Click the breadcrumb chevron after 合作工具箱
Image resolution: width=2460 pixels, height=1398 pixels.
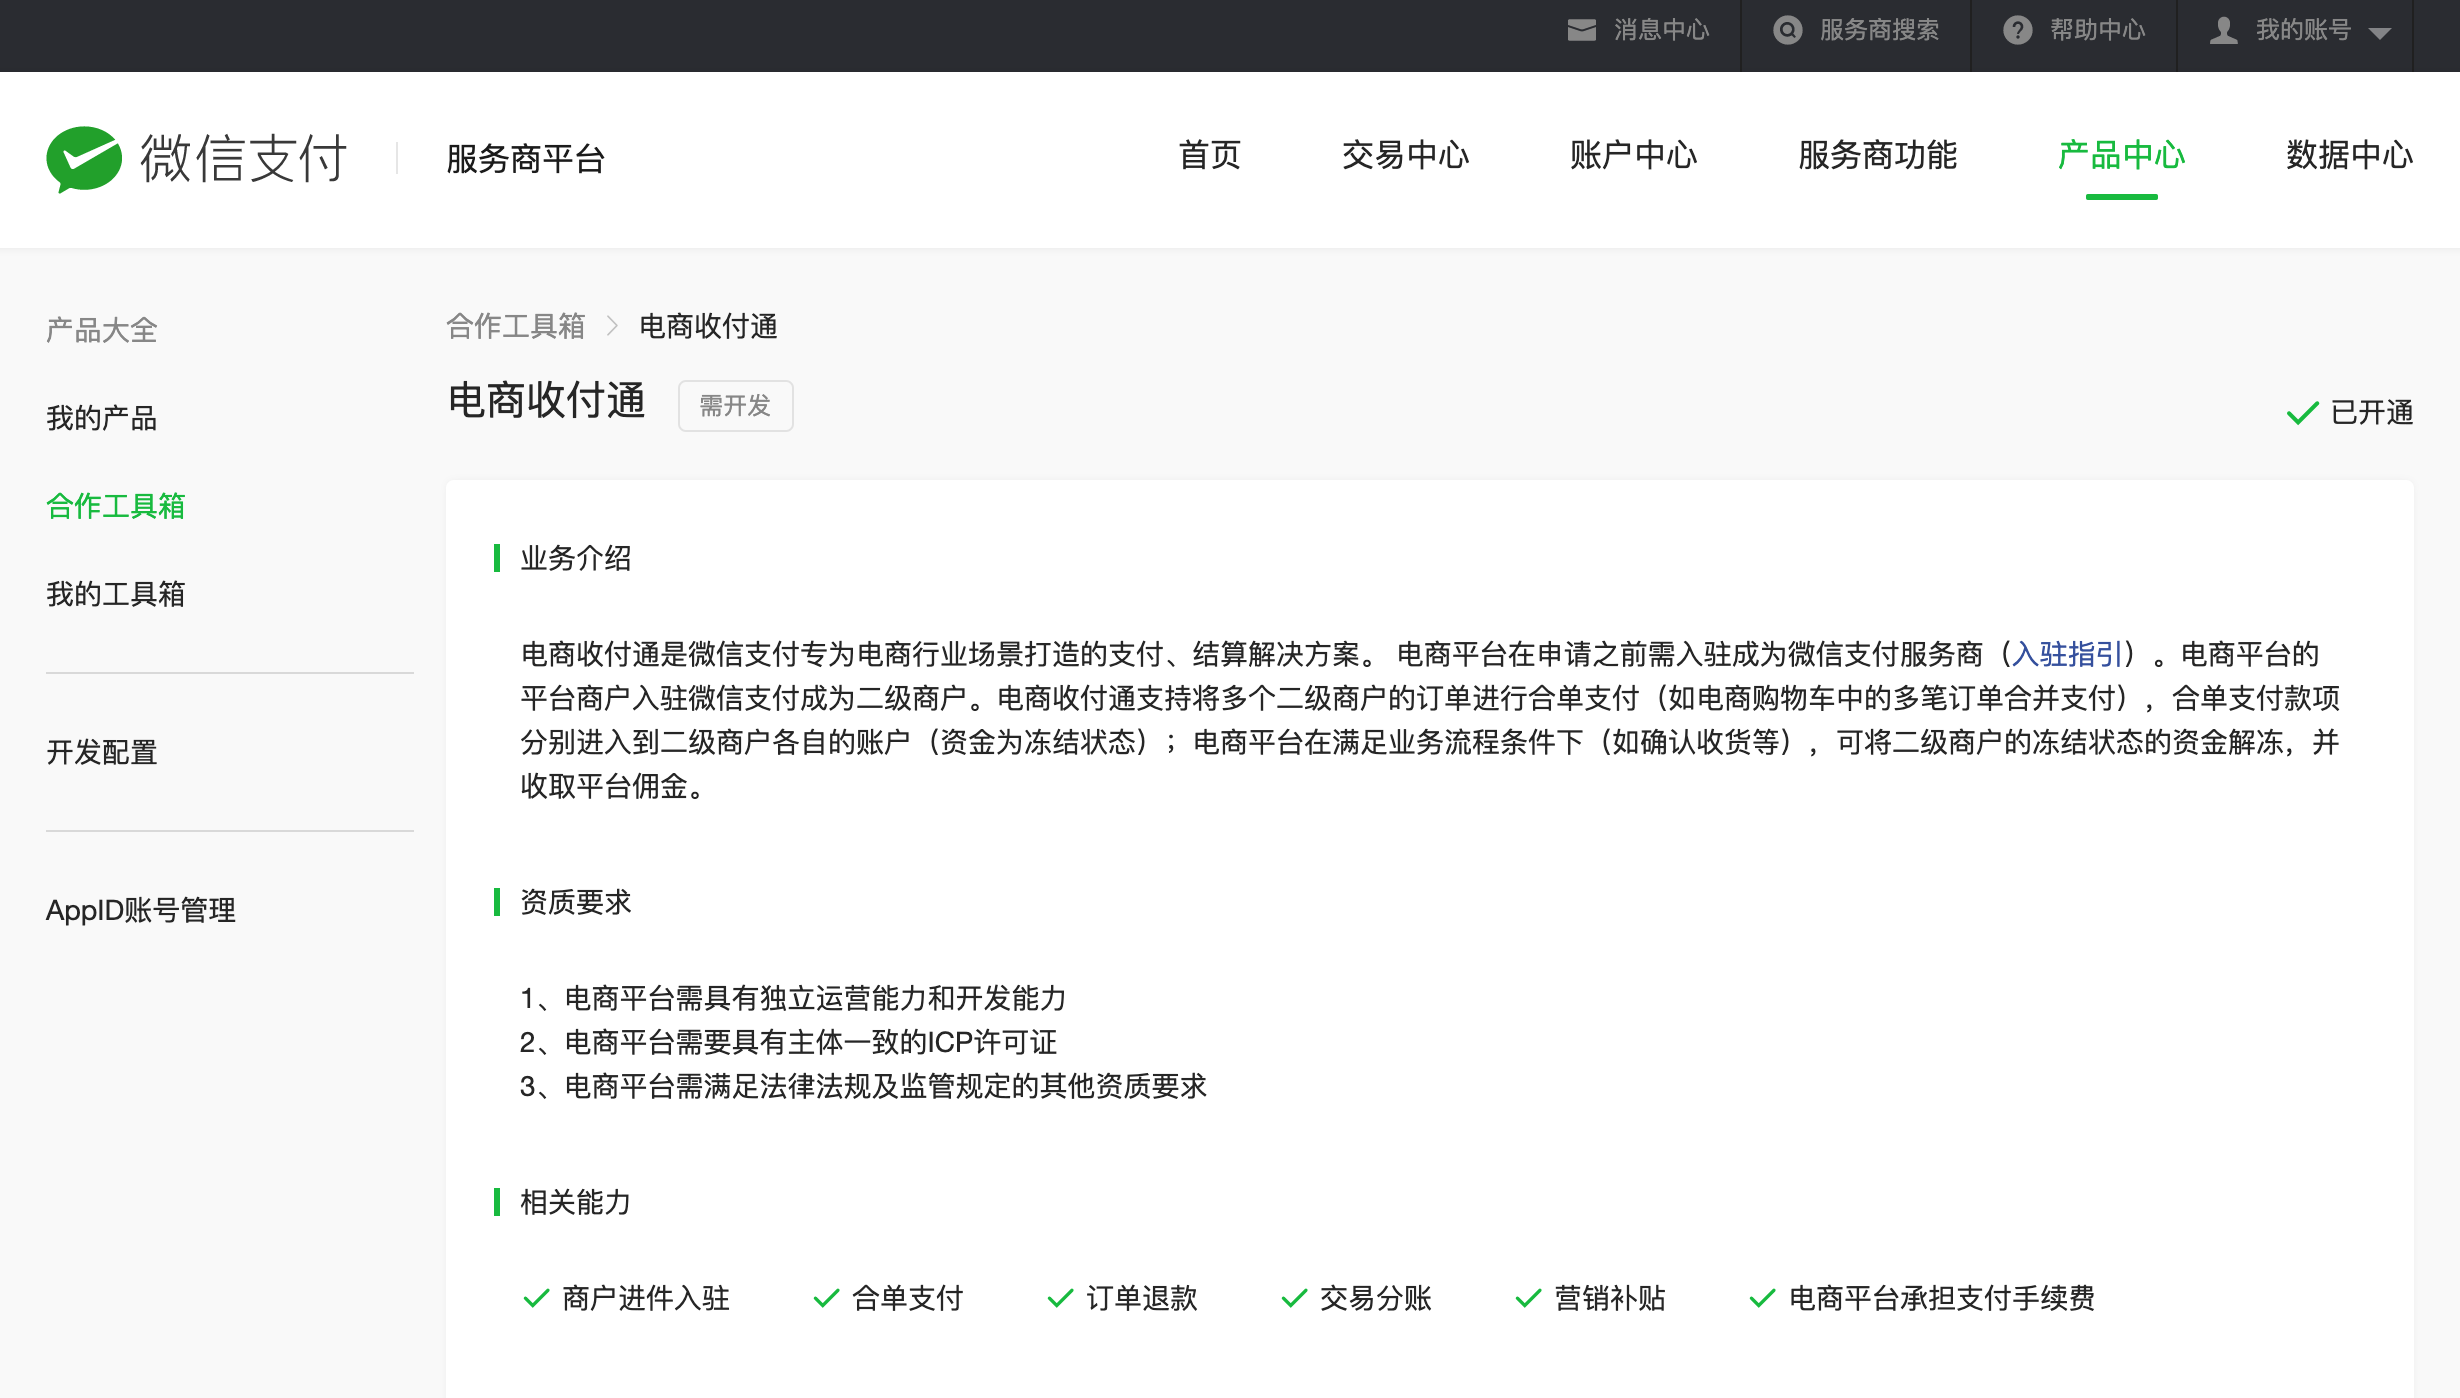click(x=613, y=326)
